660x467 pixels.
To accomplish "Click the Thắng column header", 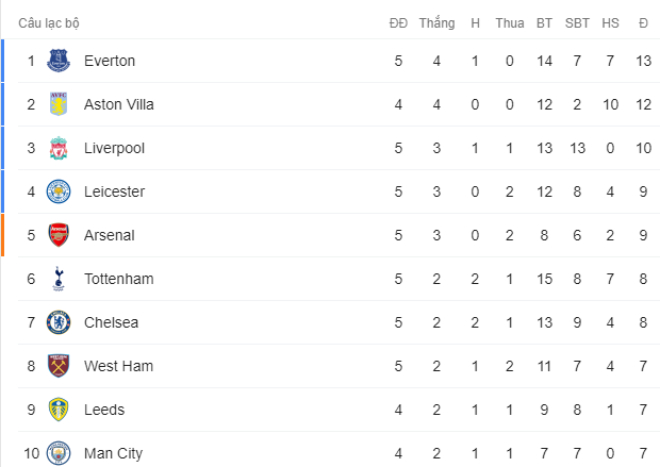I will (437, 23).
